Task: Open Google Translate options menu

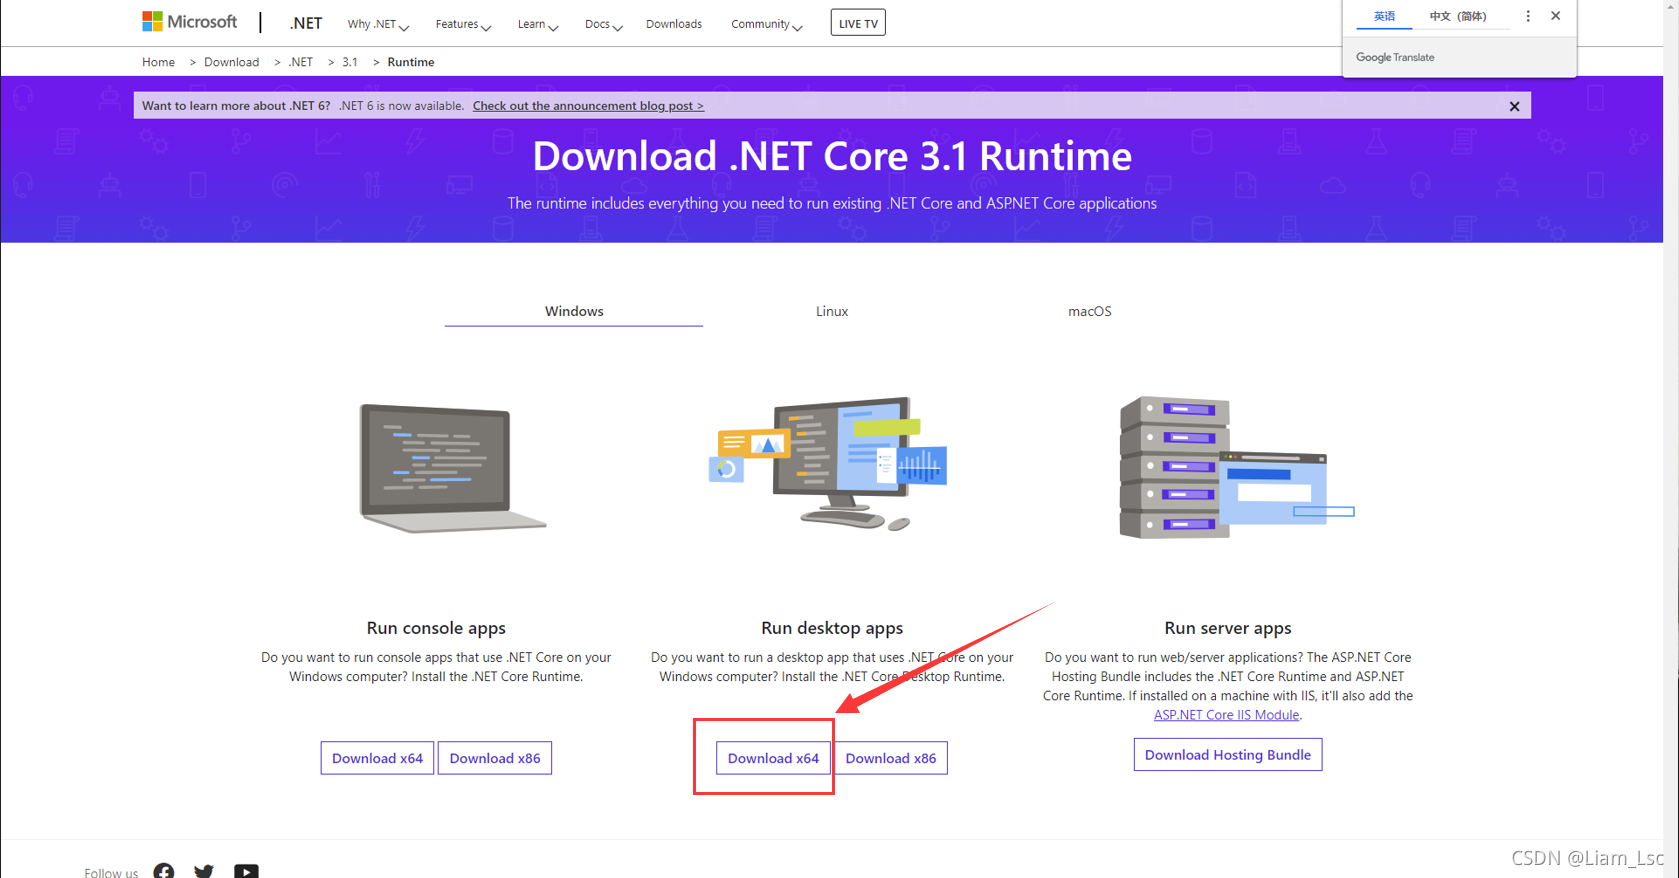Action: 1527,16
